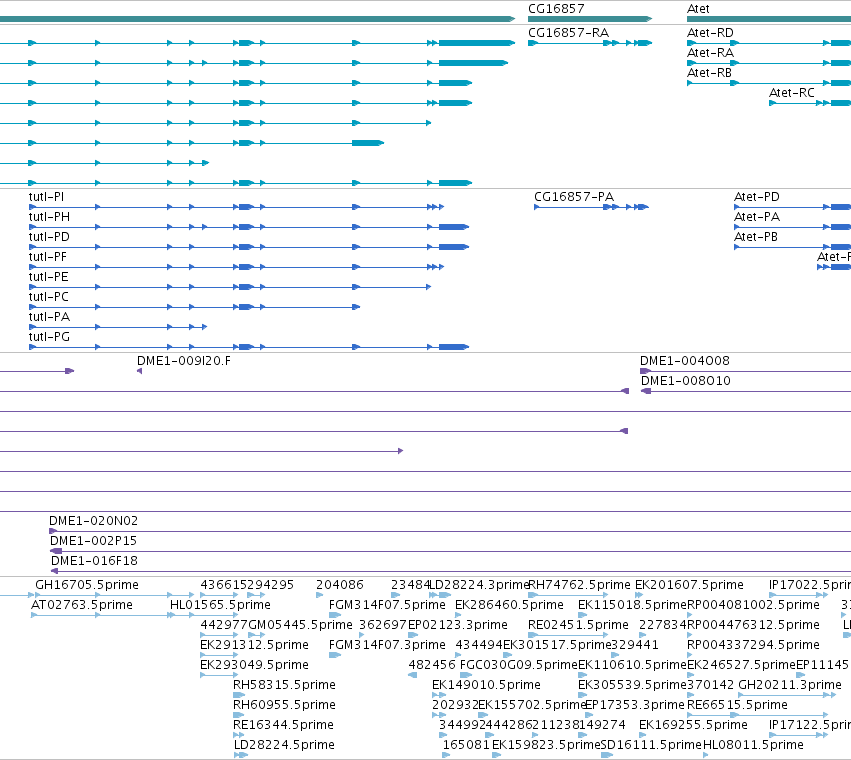Viewport: 851px width, 760px height.
Task: Open EST RE02451.5prime
Action: pos(578,625)
